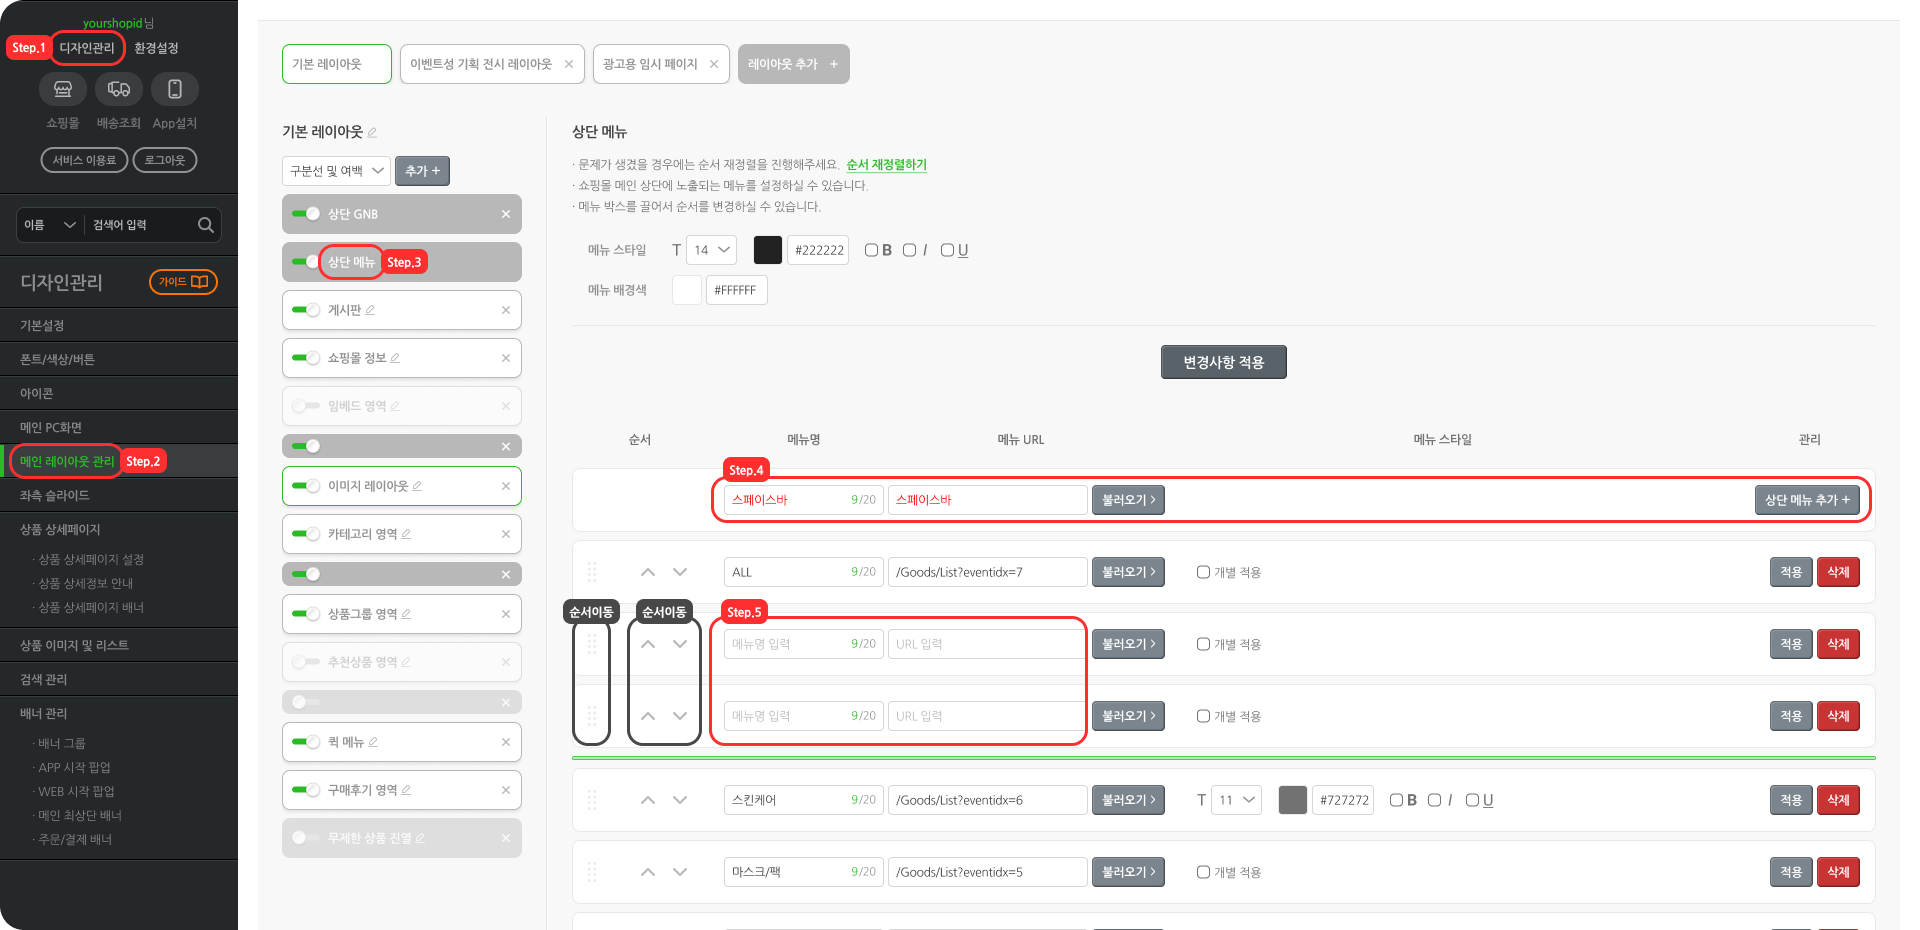Check 개별 적용 for the ALL row

(x=1203, y=572)
